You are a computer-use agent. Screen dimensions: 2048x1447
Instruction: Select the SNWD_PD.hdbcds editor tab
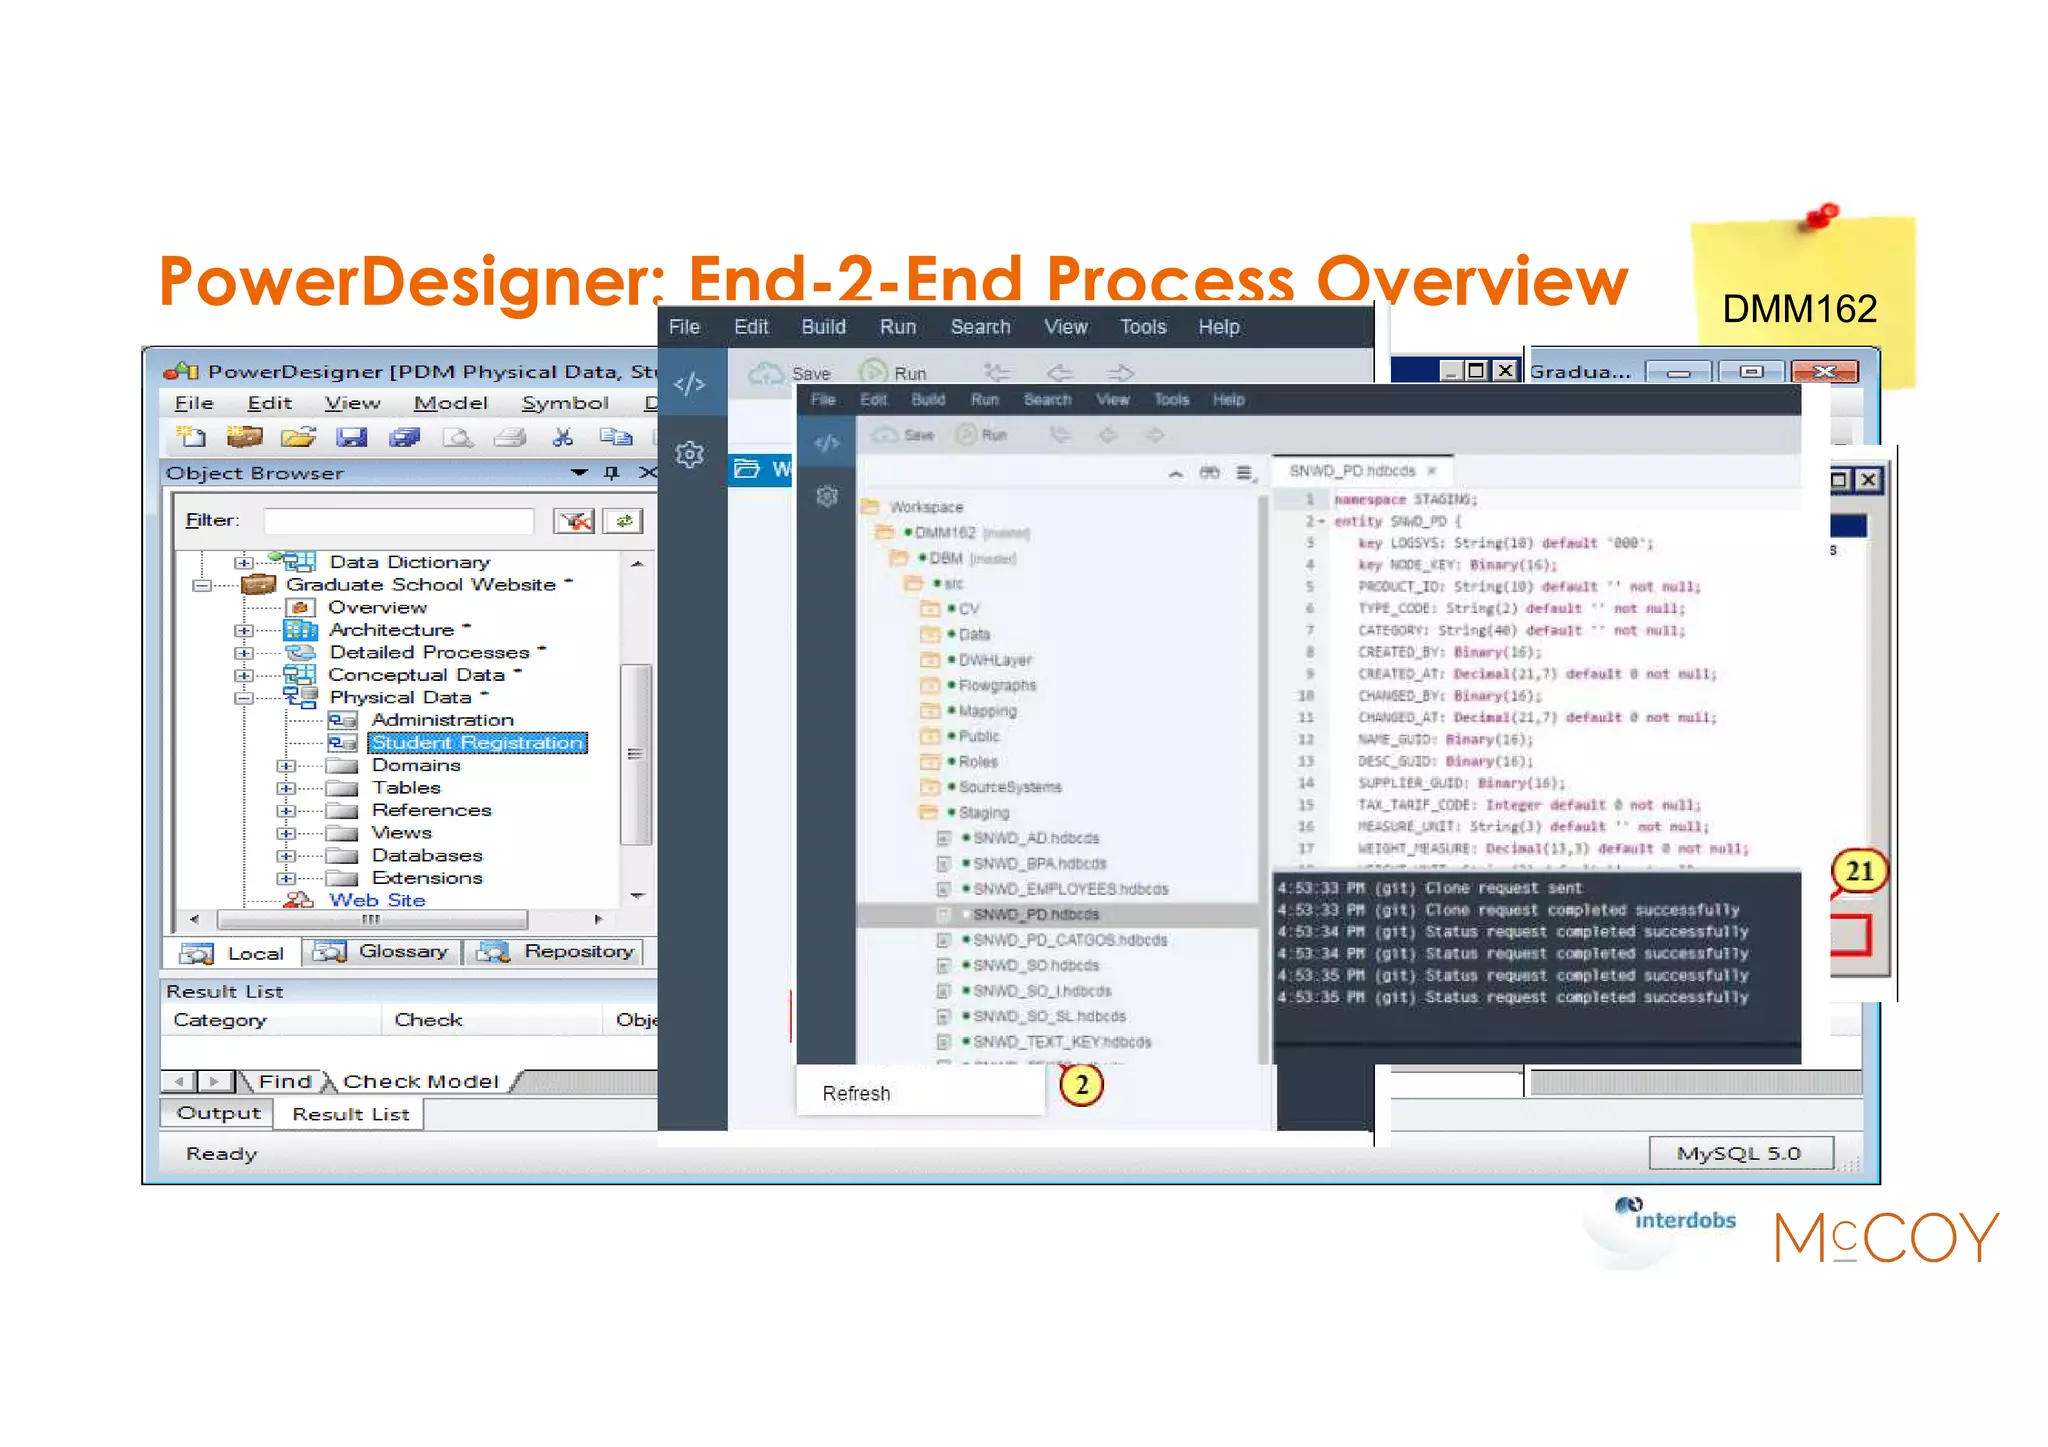[1360, 471]
